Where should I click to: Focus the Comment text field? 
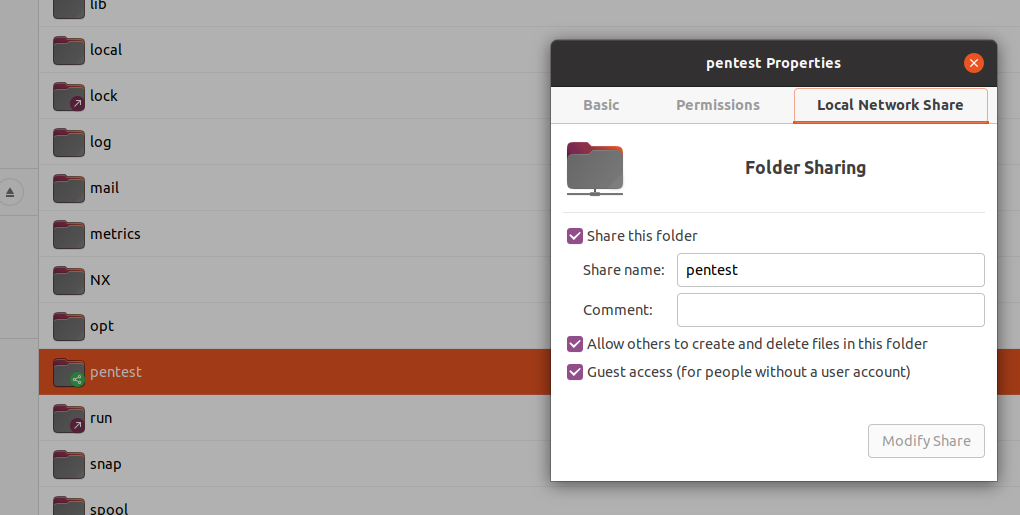click(x=831, y=310)
